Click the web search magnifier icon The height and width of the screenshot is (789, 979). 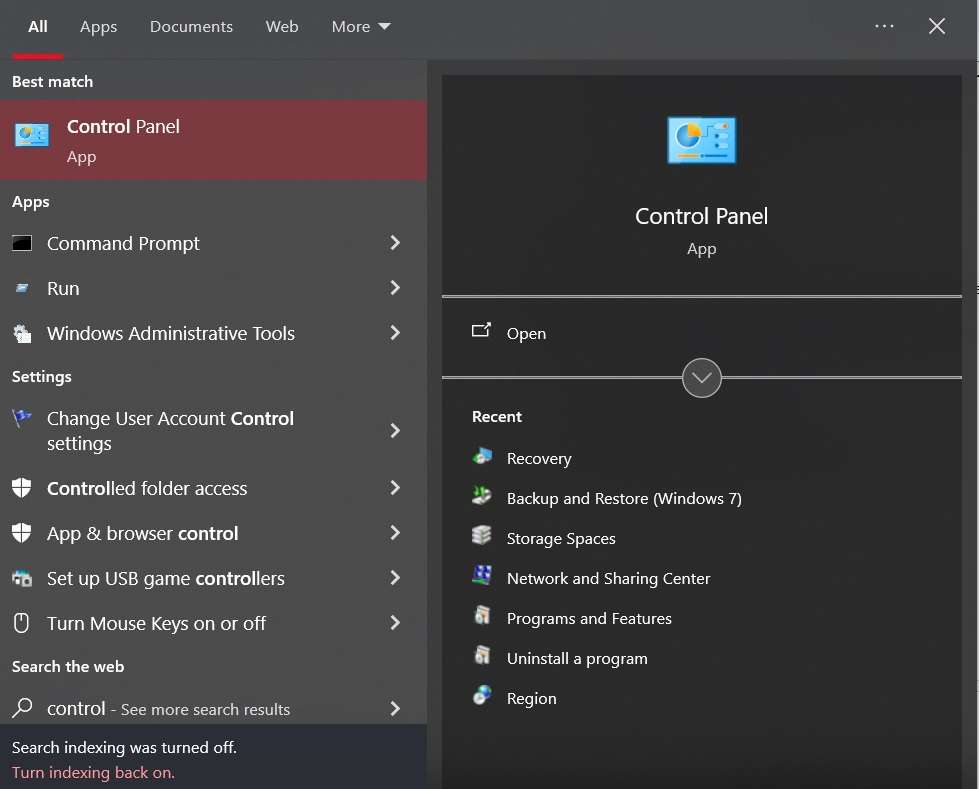(x=22, y=707)
